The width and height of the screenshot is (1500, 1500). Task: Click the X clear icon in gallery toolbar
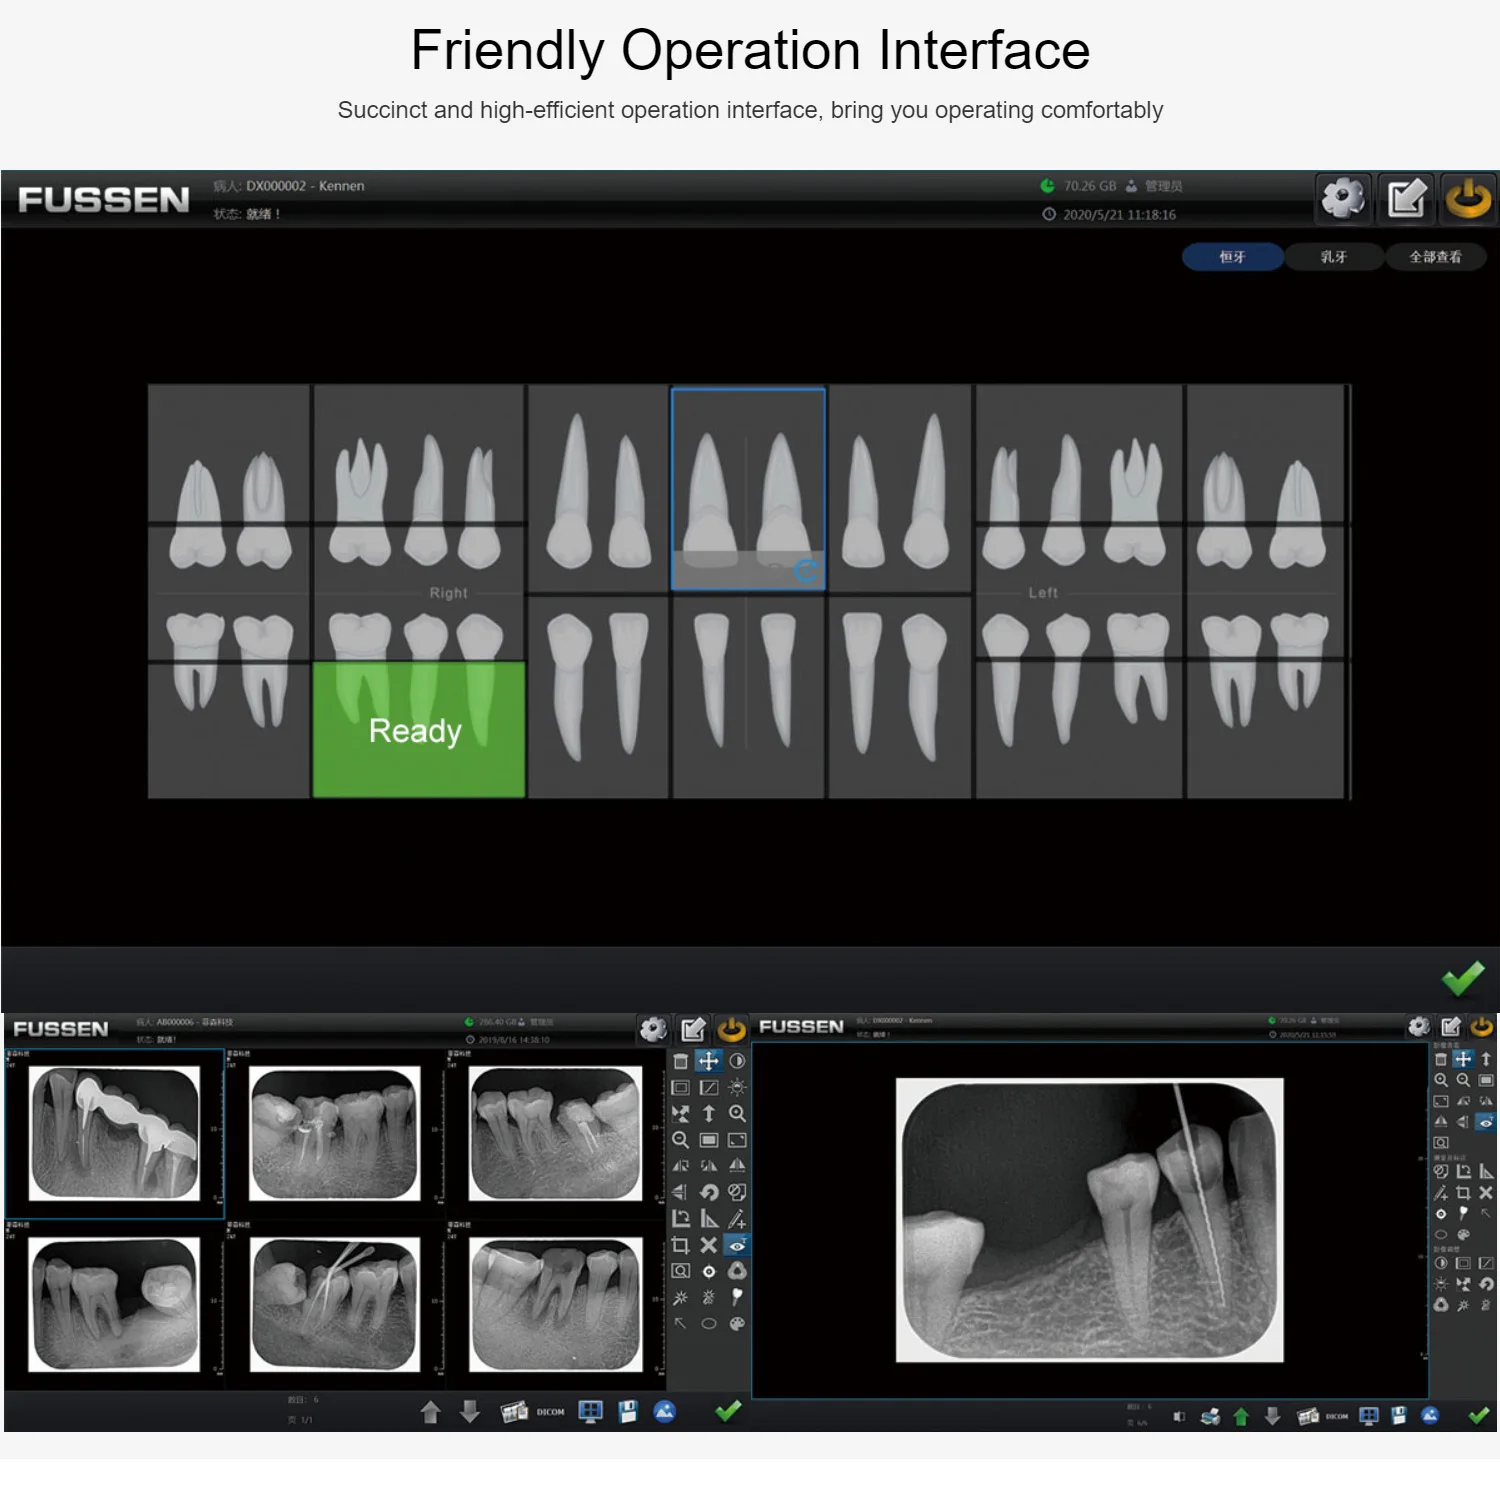click(x=709, y=1245)
